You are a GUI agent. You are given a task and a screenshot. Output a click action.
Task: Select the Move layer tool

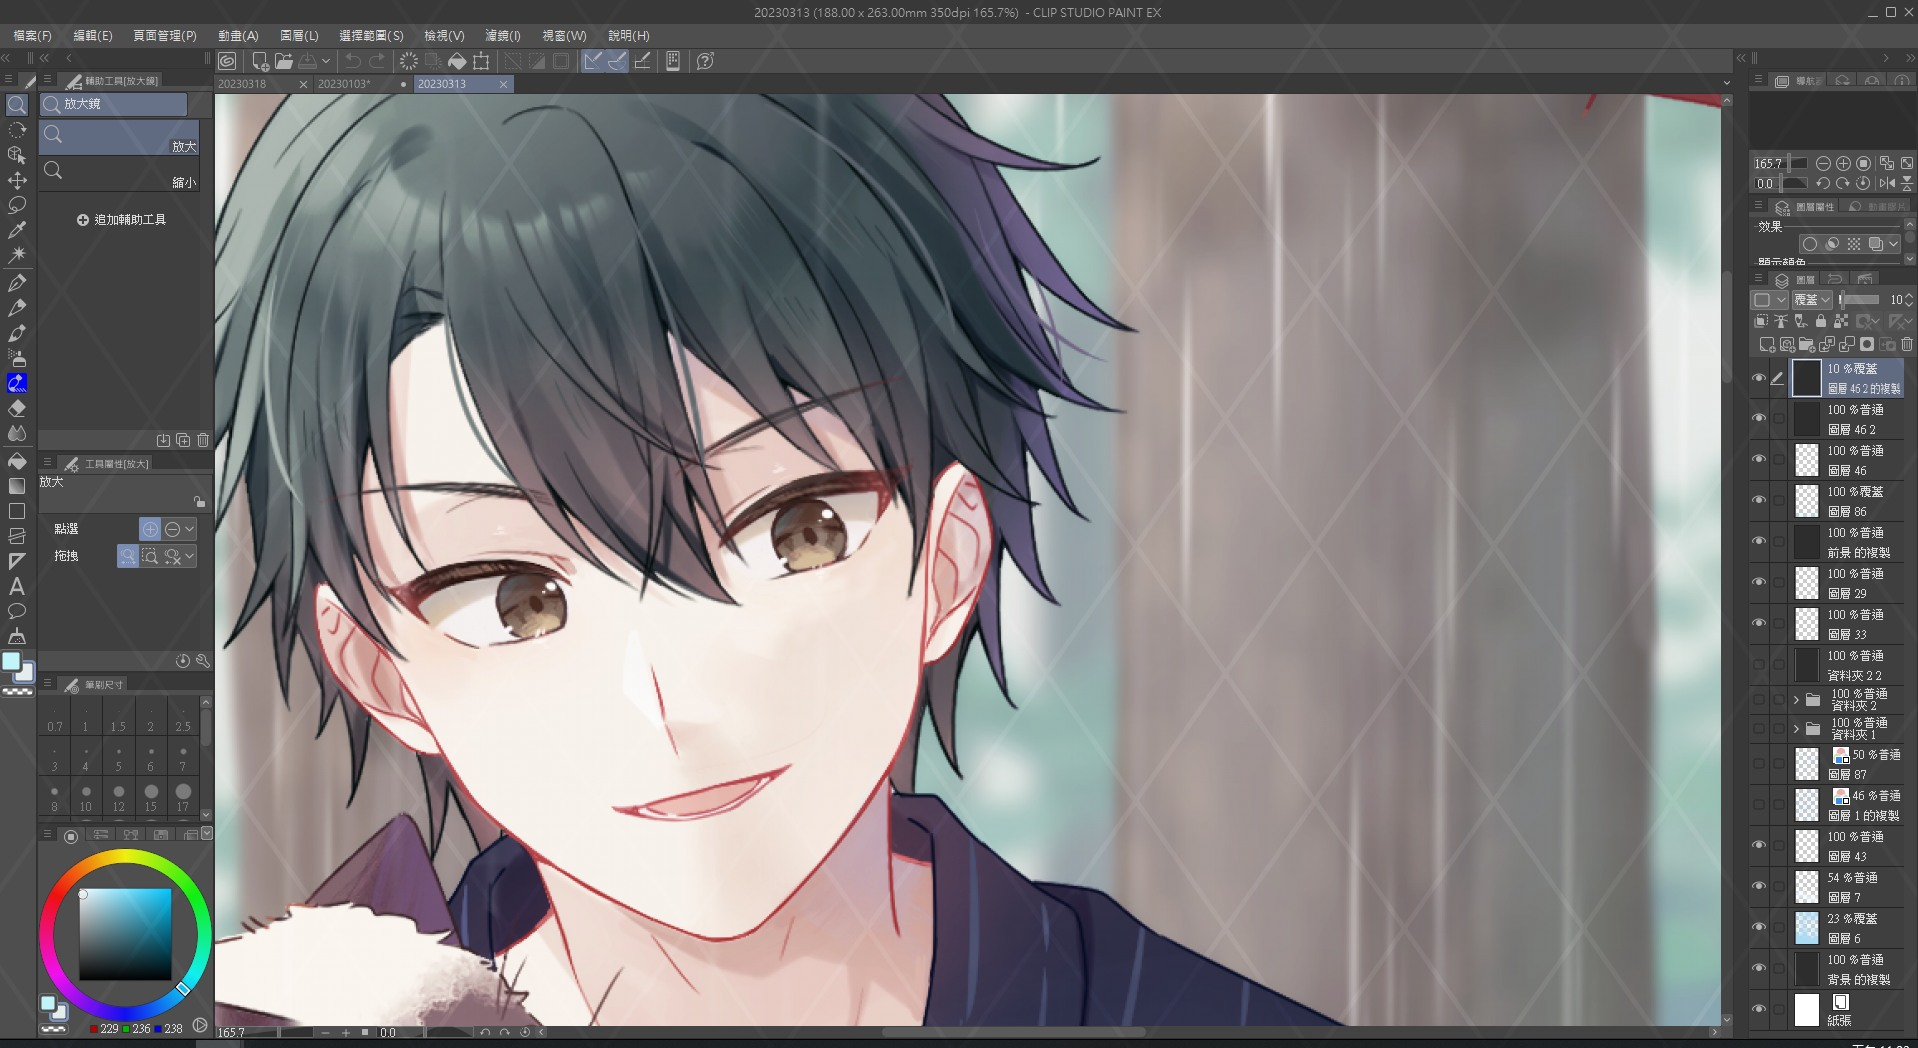pos(17,180)
